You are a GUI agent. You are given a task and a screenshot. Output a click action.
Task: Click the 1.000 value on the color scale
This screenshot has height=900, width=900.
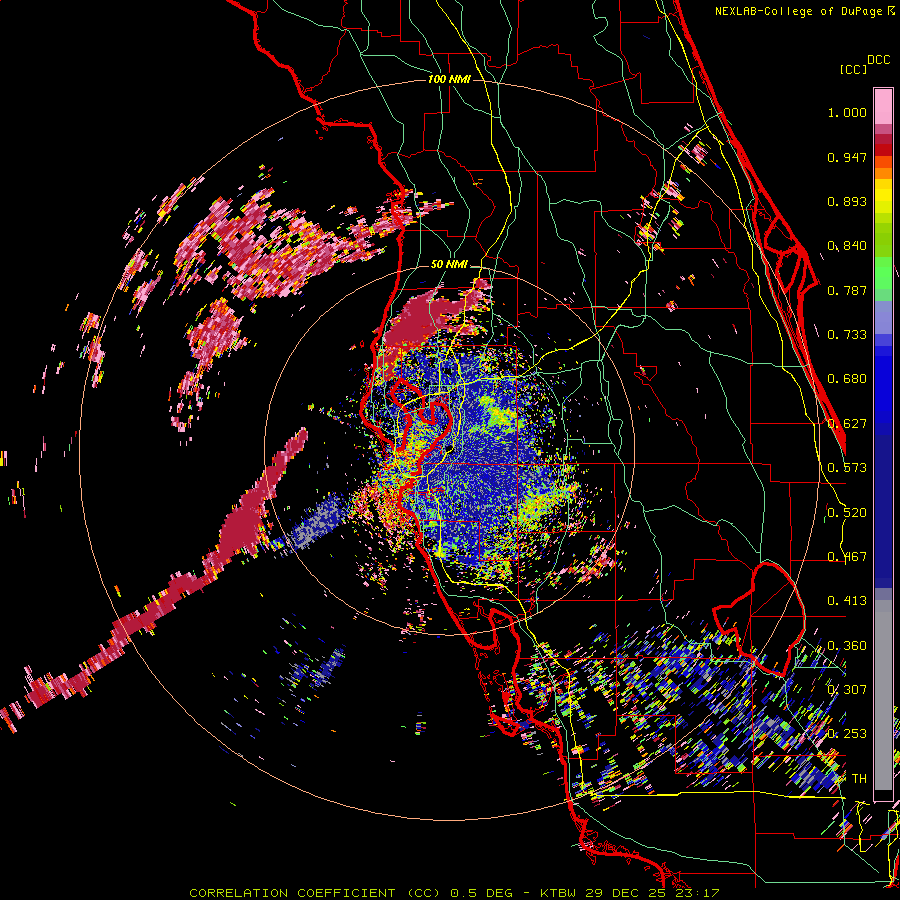(x=847, y=112)
